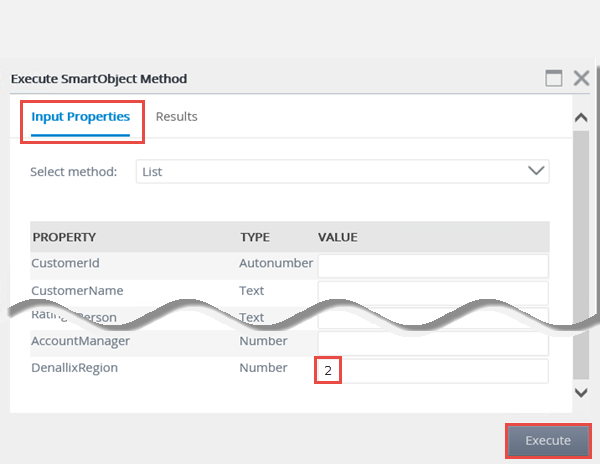Click the scroll up arrow

point(580,118)
